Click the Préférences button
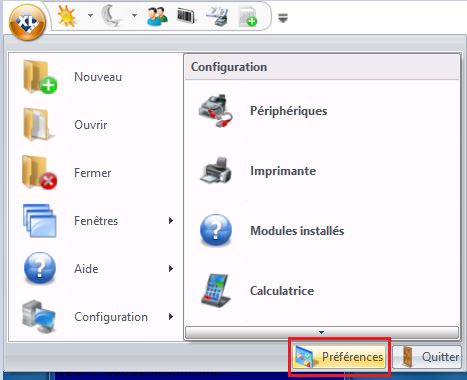 pos(339,357)
